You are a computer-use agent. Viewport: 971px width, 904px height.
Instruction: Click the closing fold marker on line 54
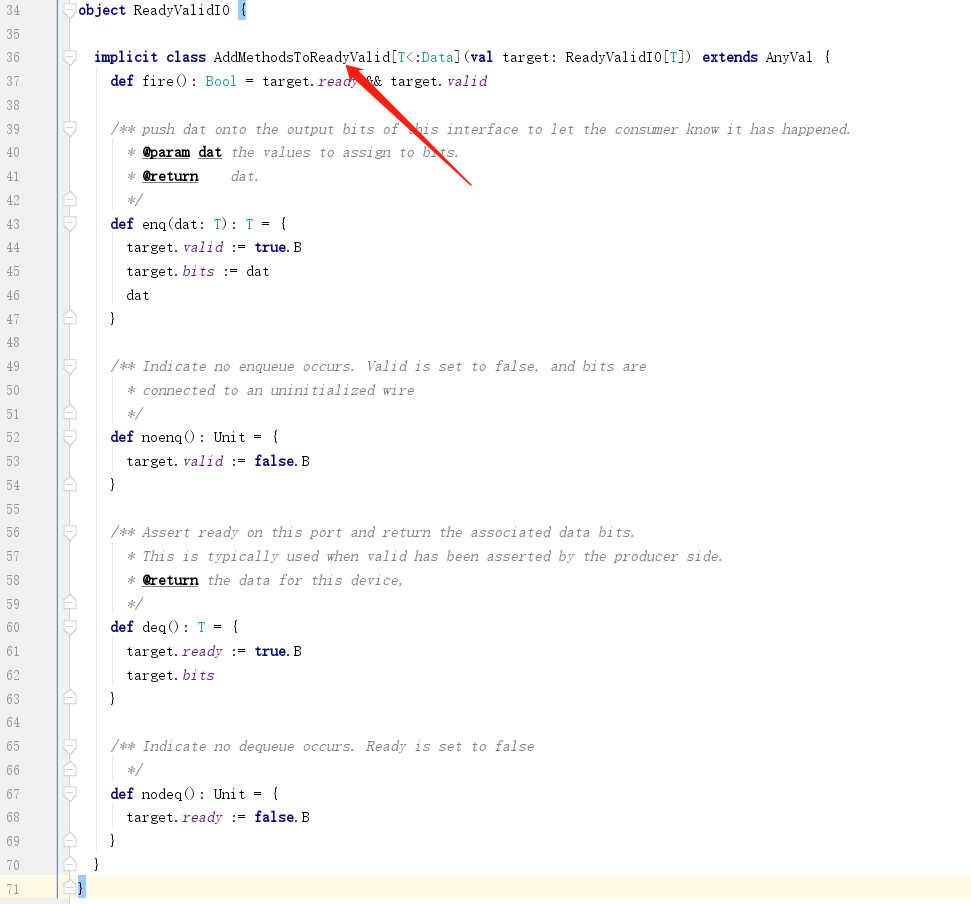69,484
